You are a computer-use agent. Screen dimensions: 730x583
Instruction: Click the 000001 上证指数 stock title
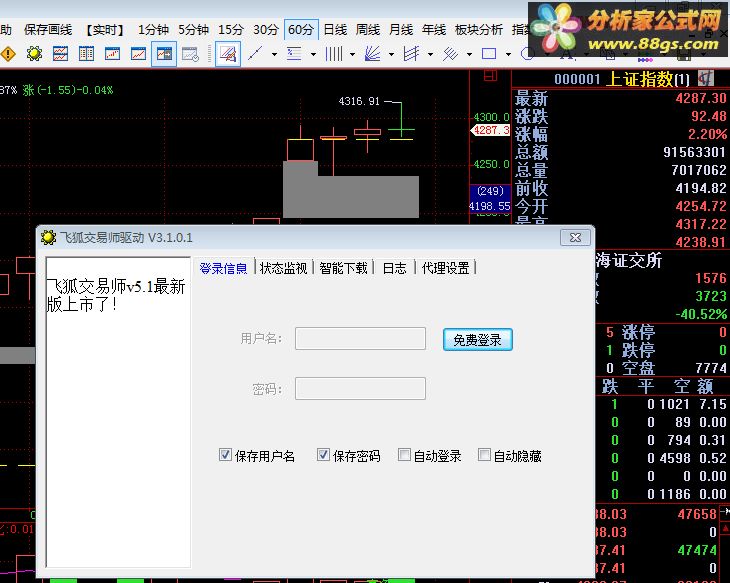[x=622, y=79]
